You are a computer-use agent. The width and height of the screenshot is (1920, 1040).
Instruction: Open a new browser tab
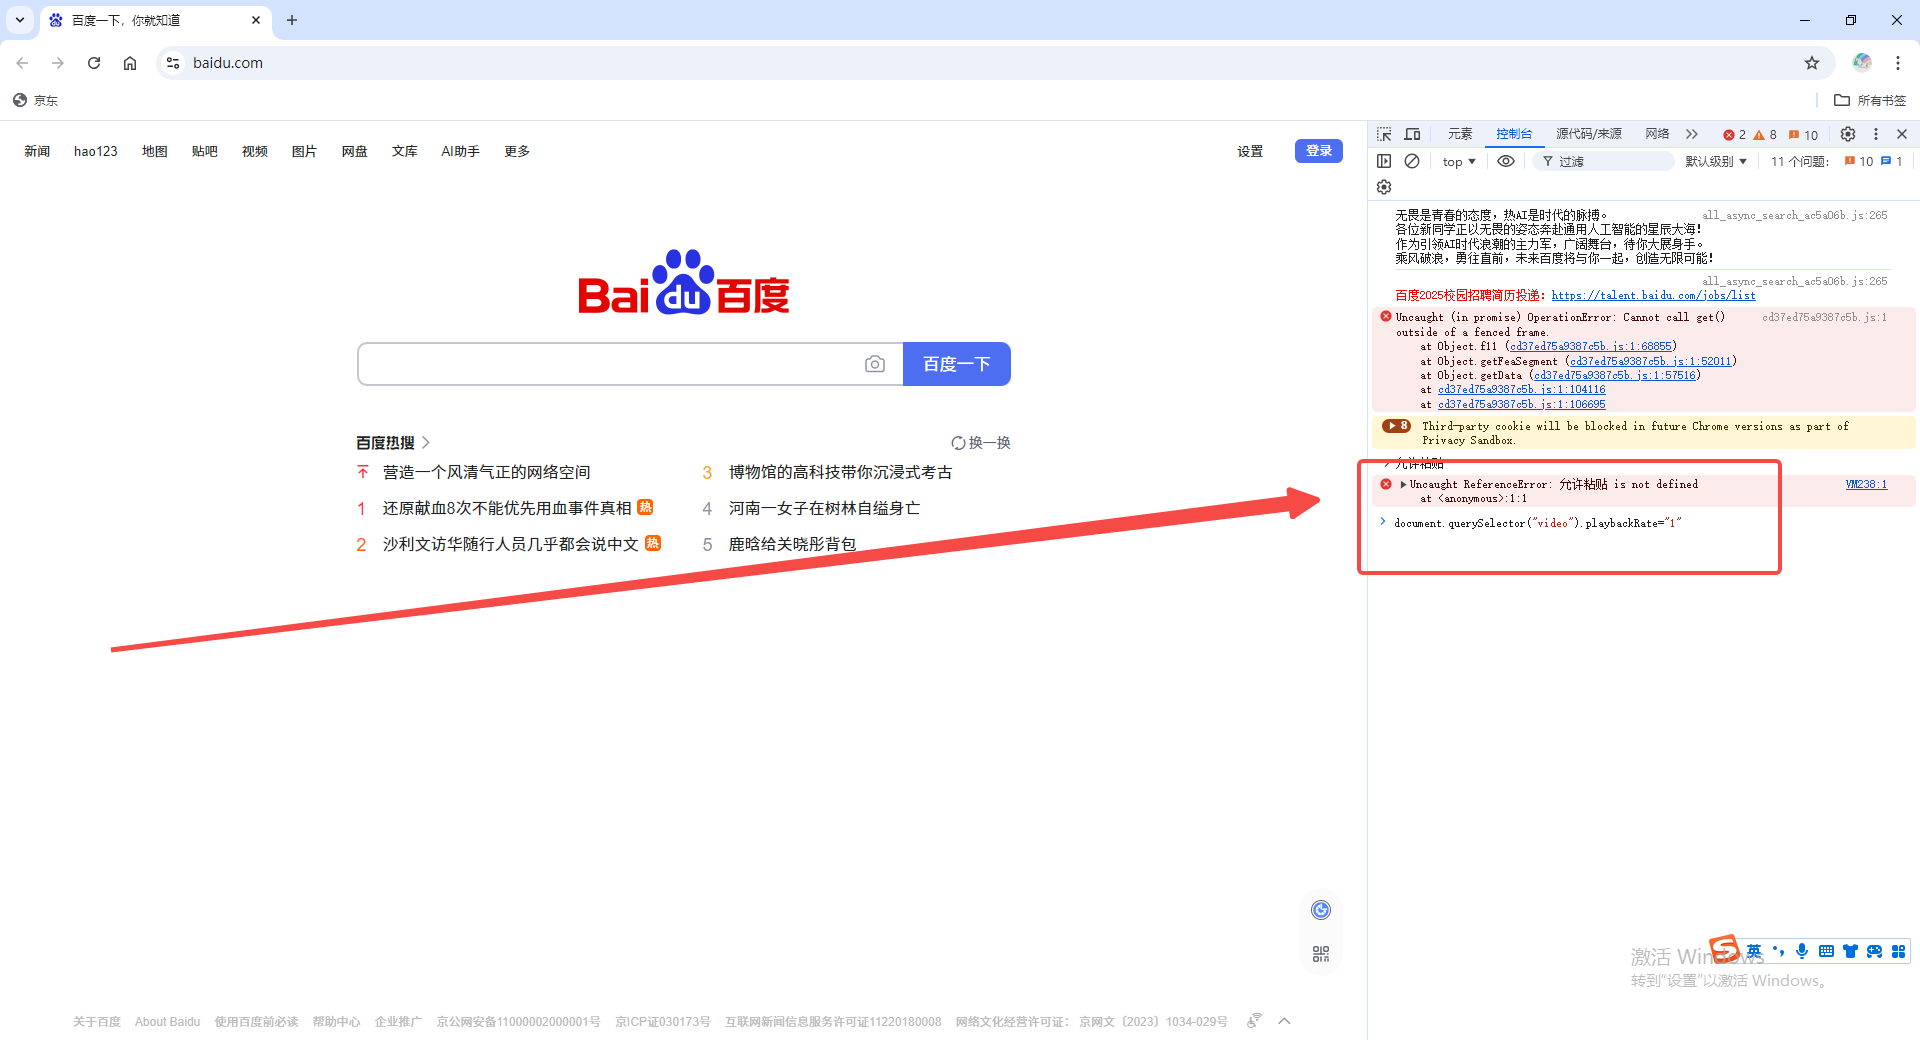[292, 20]
